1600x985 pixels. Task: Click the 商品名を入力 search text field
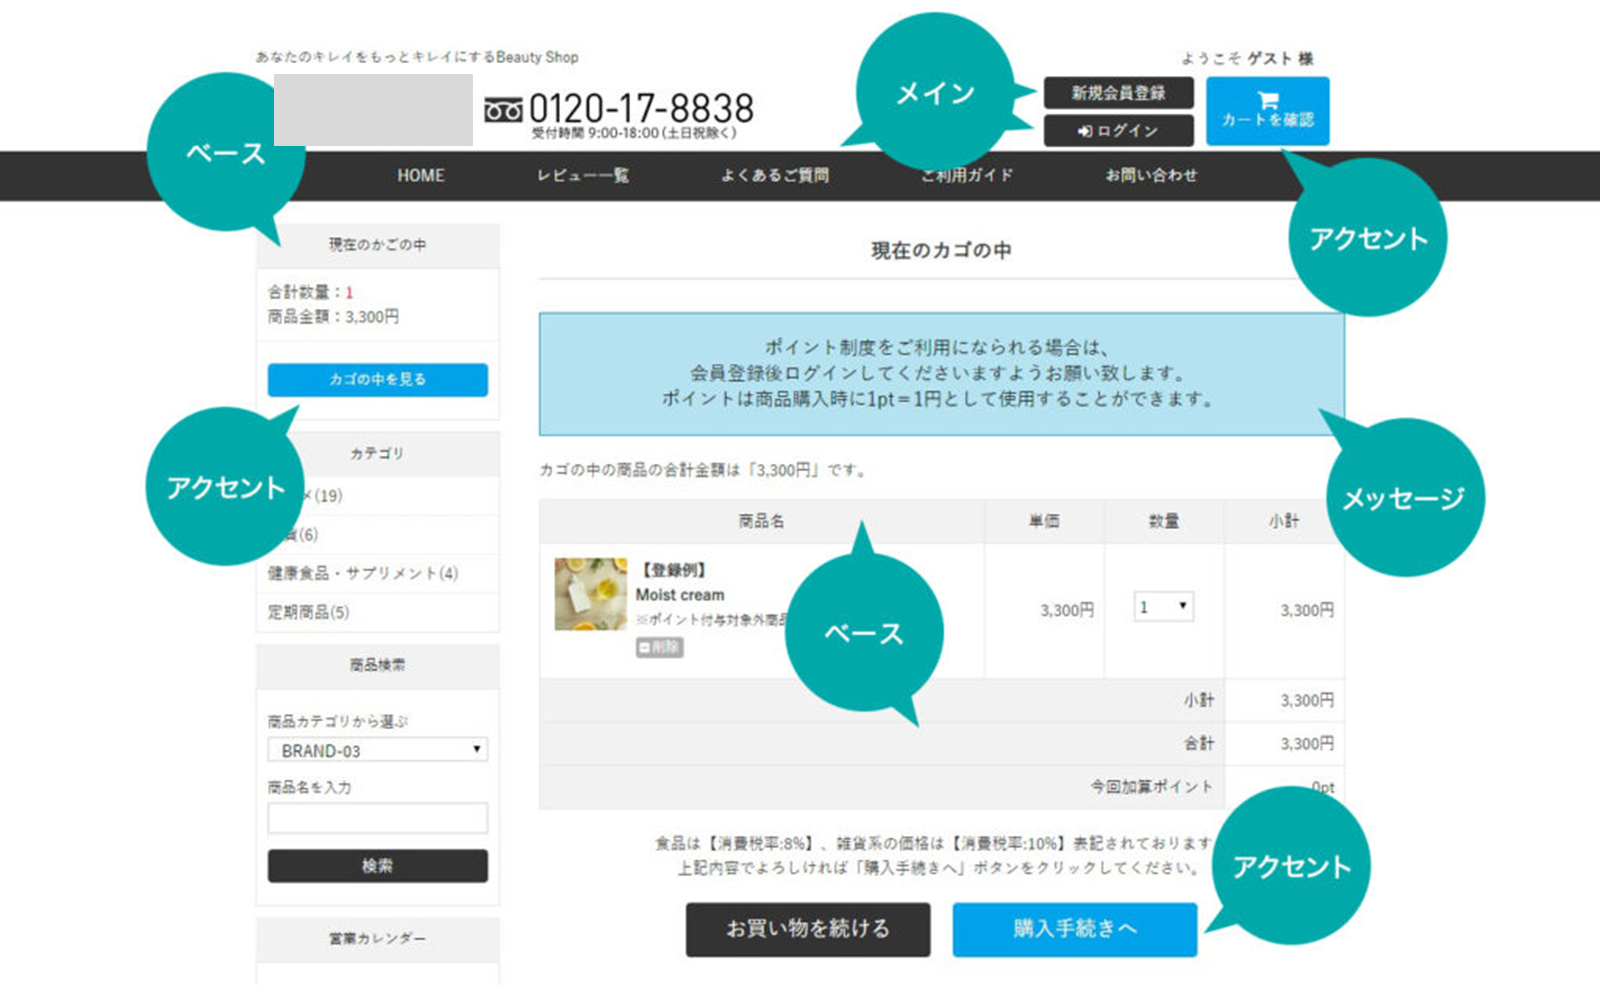click(x=377, y=818)
